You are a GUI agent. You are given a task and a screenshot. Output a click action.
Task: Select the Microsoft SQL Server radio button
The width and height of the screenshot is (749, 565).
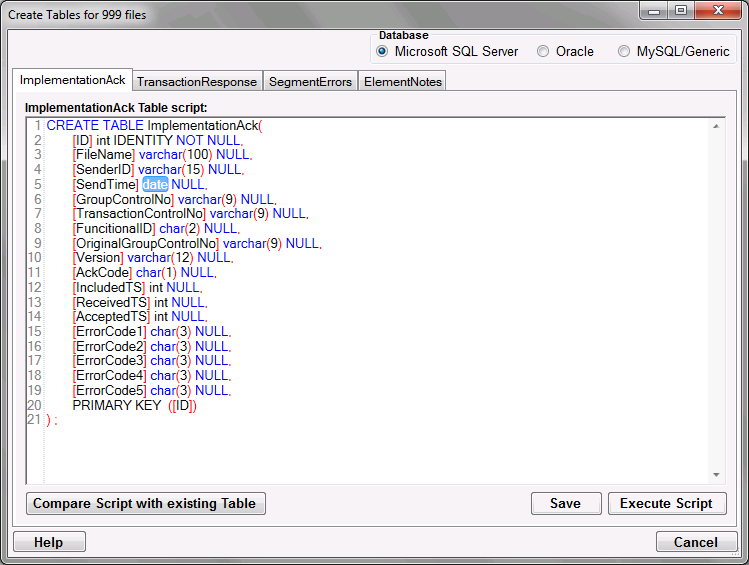382,52
